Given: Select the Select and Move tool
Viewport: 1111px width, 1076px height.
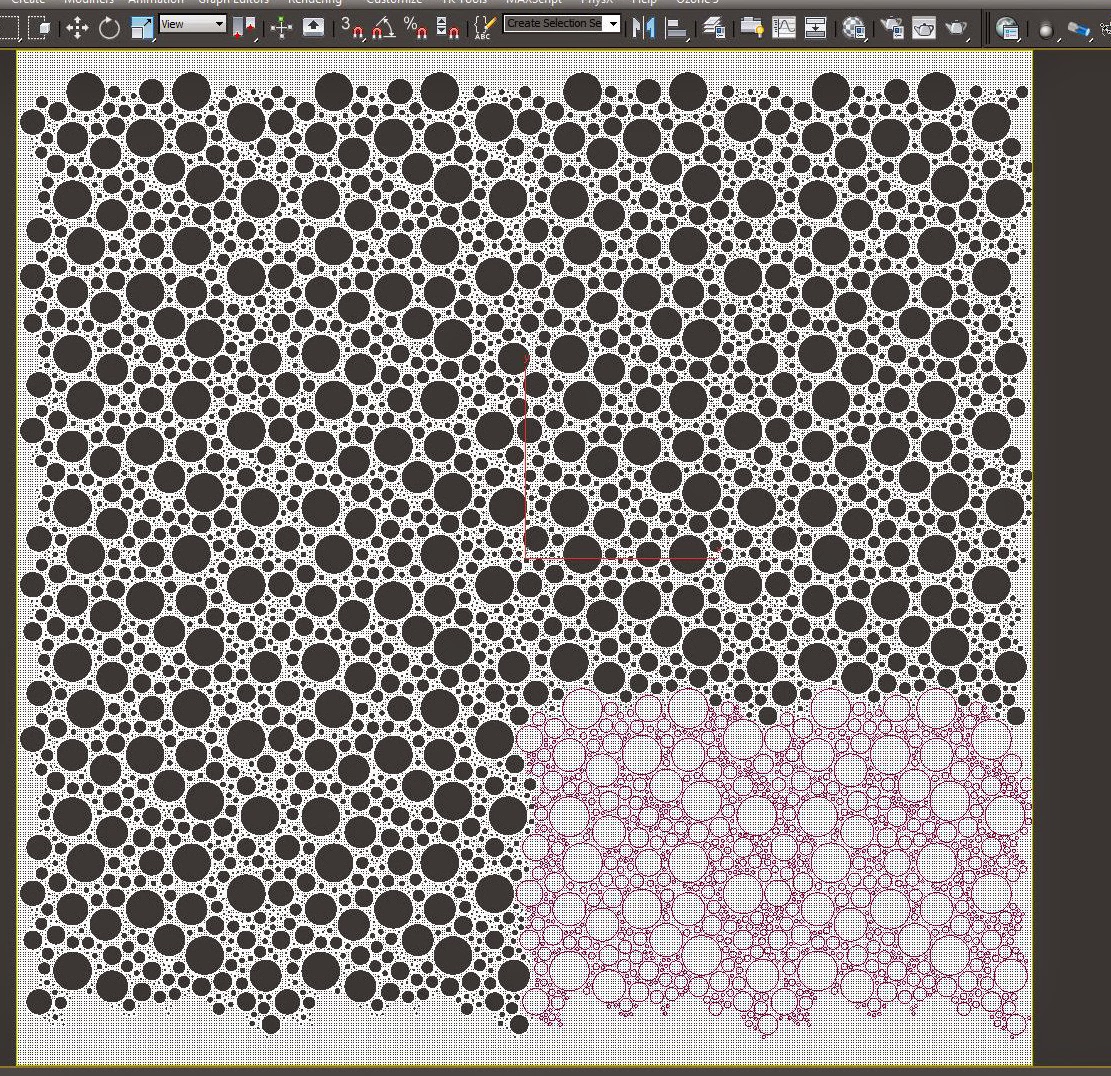Looking at the screenshot, I should pos(77,29).
